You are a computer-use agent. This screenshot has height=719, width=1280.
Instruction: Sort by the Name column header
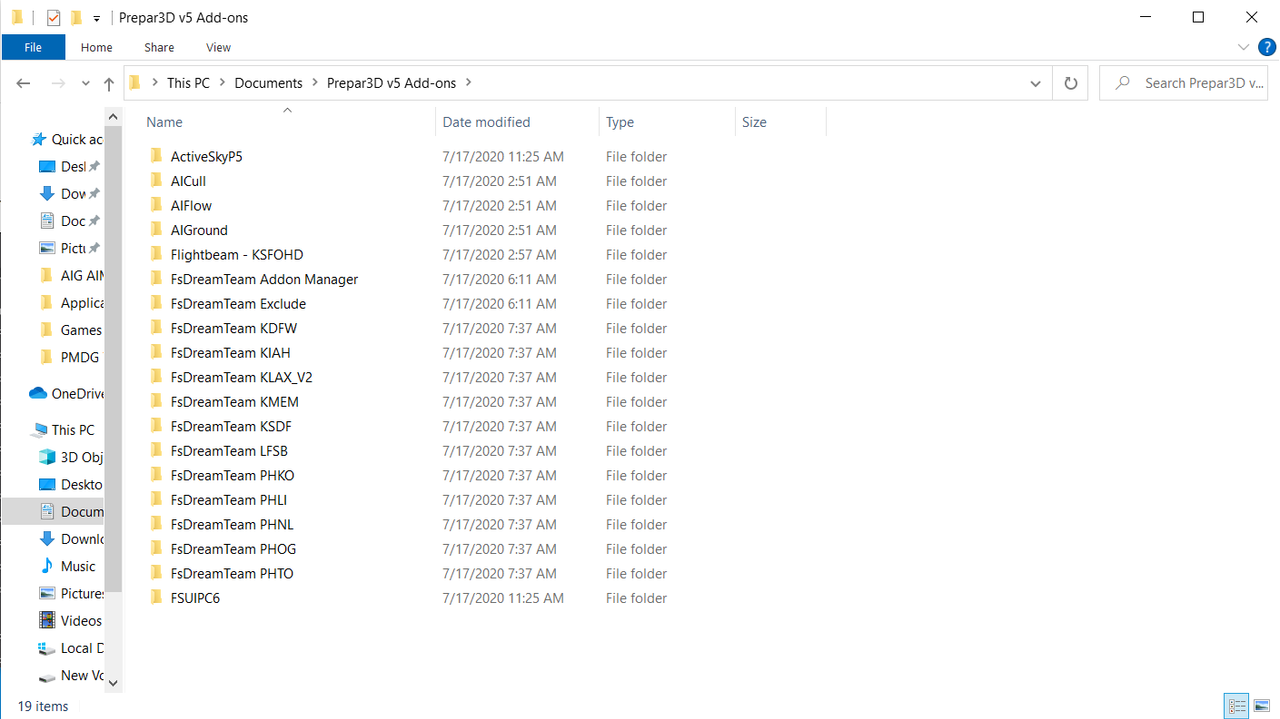point(165,122)
